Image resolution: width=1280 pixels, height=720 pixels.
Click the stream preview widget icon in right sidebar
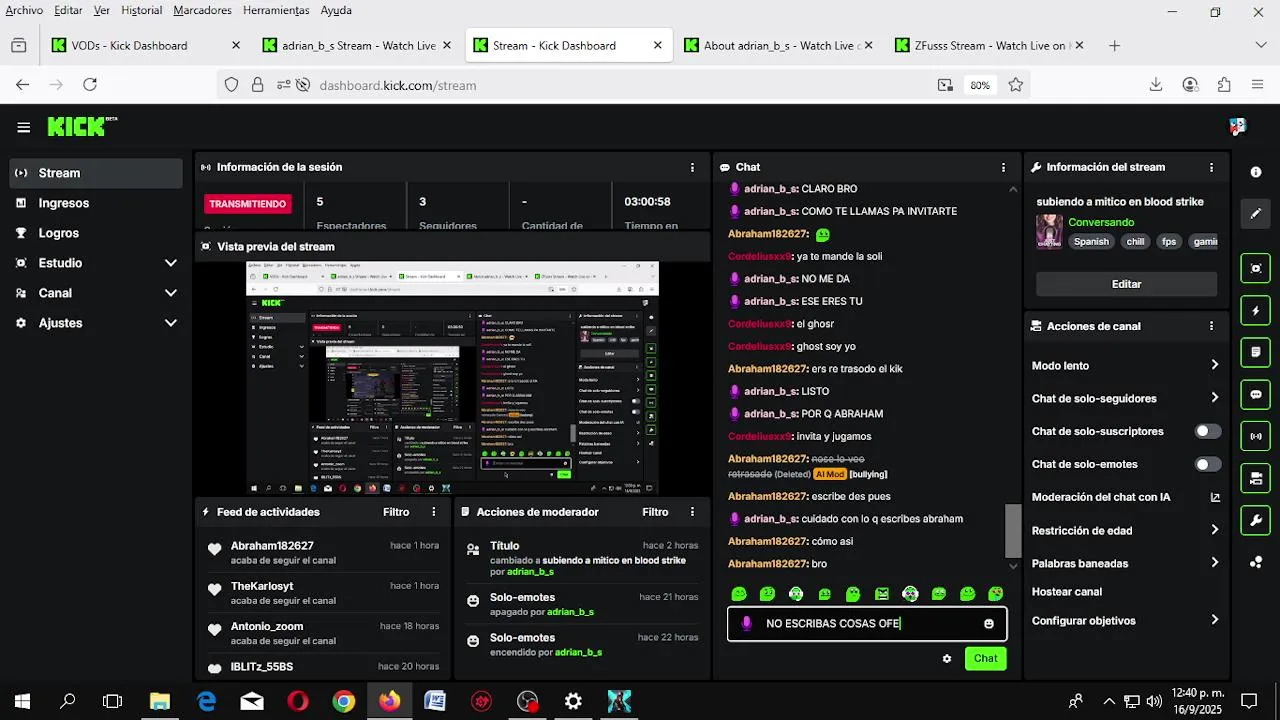1256,268
